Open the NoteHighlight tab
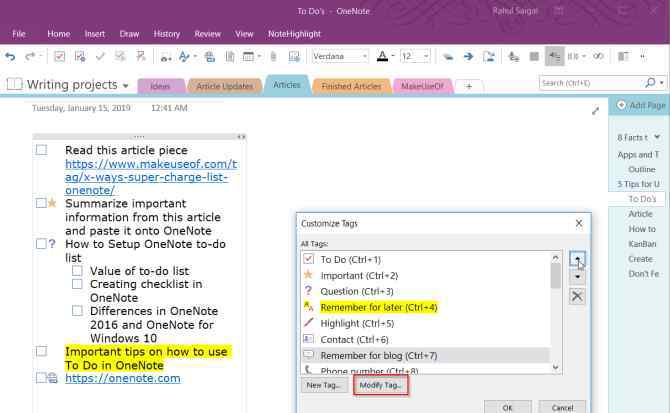The width and height of the screenshot is (670, 413). click(294, 34)
